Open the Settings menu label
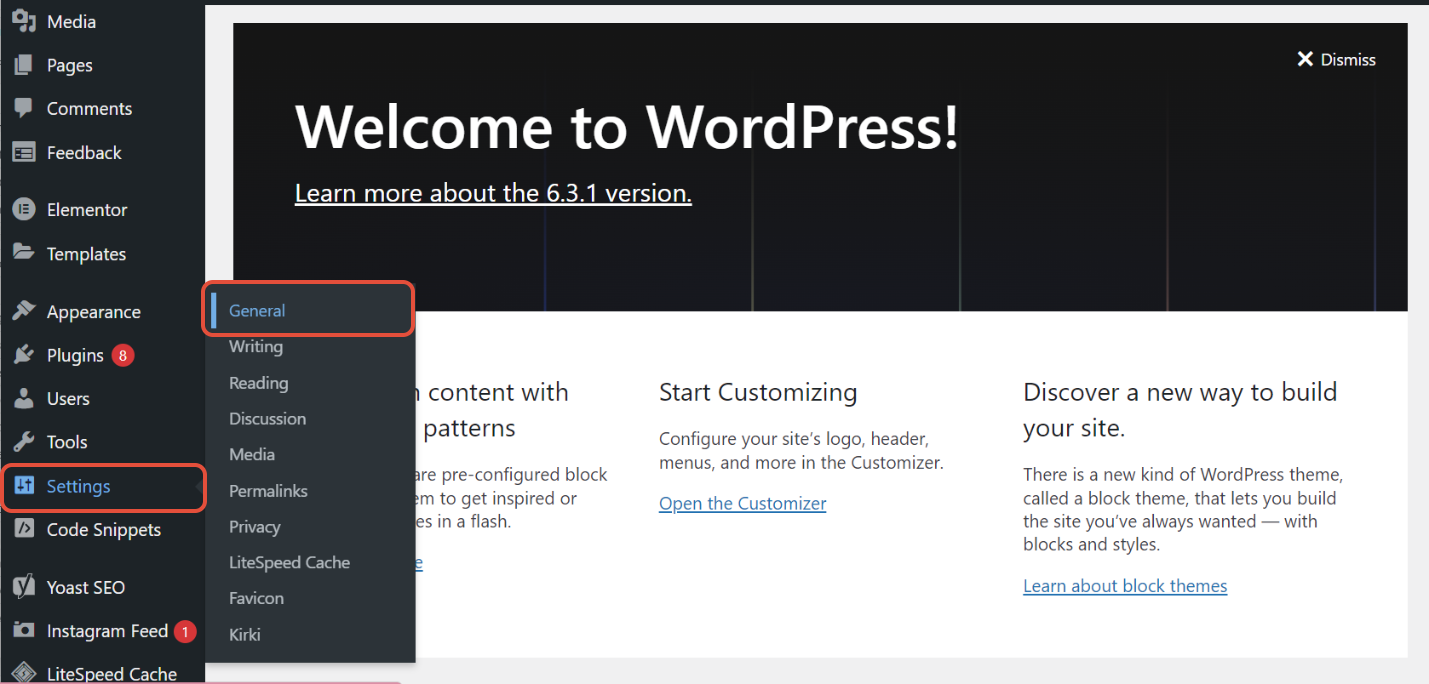This screenshot has width=1429, height=684. [78, 486]
